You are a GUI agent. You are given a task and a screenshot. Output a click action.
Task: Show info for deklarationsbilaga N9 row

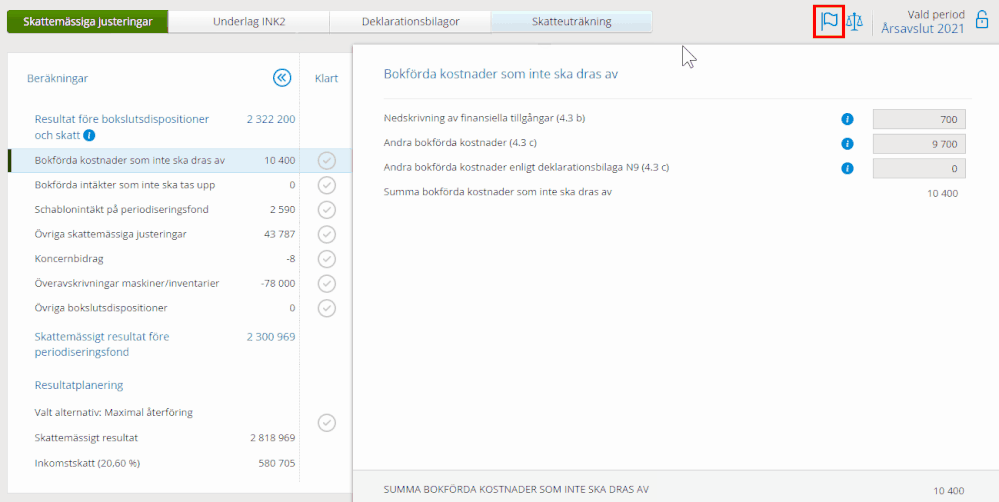coord(847,168)
